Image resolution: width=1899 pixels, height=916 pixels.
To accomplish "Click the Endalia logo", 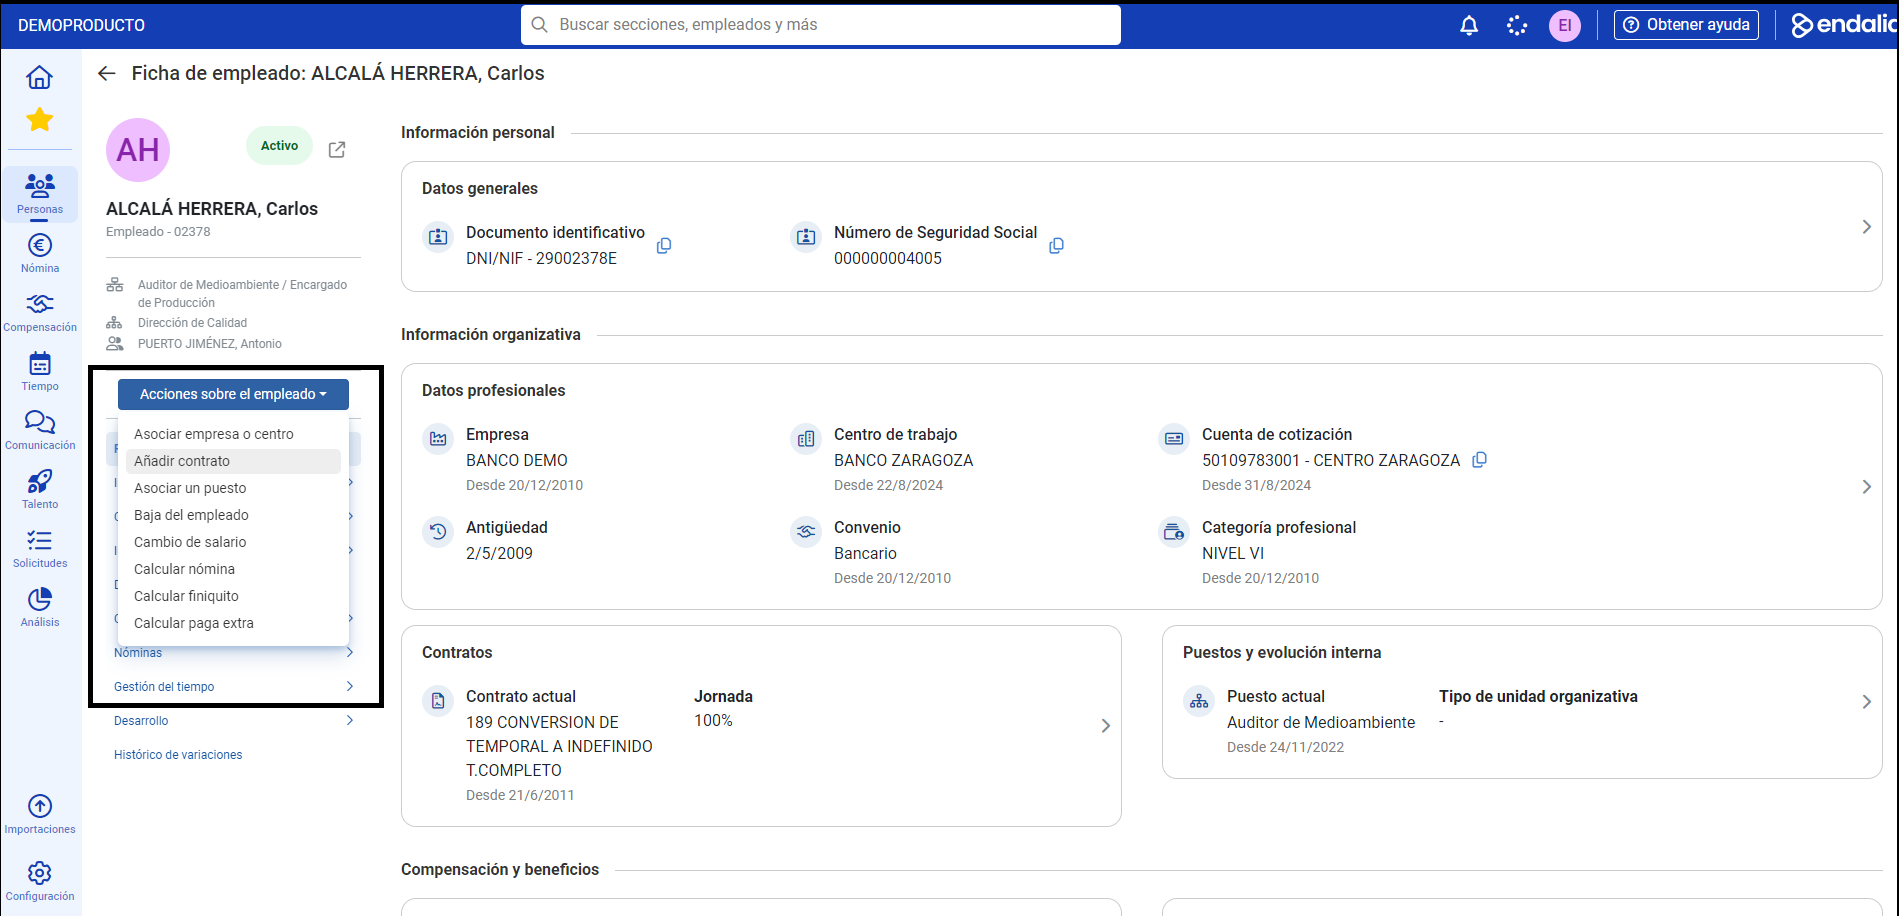I will click(x=1844, y=25).
